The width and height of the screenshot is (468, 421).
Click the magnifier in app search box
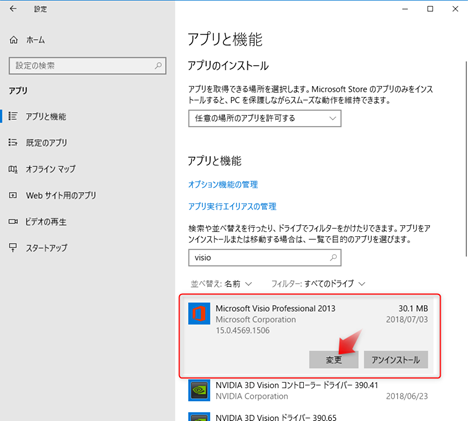[x=333, y=257]
